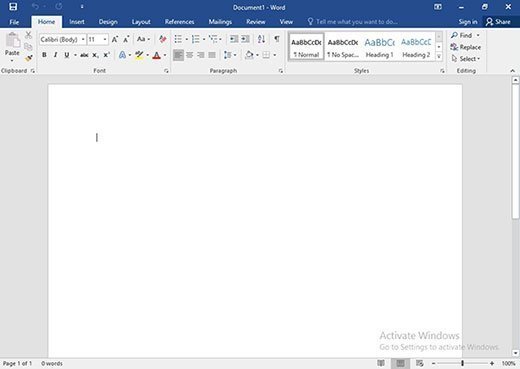This screenshot has width=520, height=369.
Task: Switch to the Design tab
Action: click(x=108, y=22)
